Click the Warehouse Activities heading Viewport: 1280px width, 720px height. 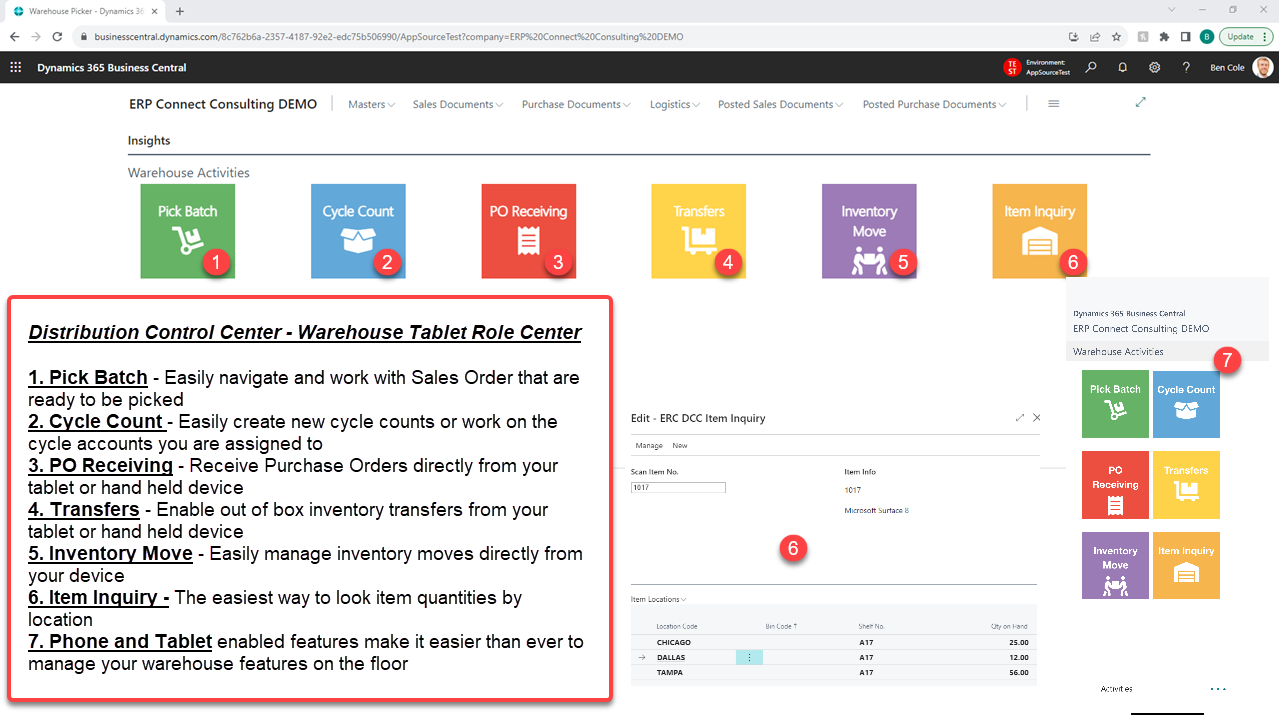[x=188, y=173]
